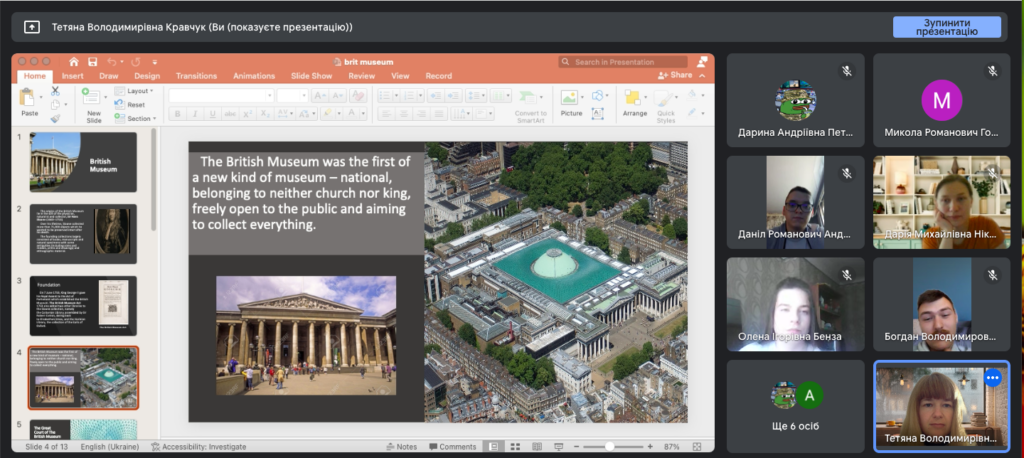The width and height of the screenshot is (1024, 458).
Task: Open the Slide Show tab
Action: [x=311, y=76]
